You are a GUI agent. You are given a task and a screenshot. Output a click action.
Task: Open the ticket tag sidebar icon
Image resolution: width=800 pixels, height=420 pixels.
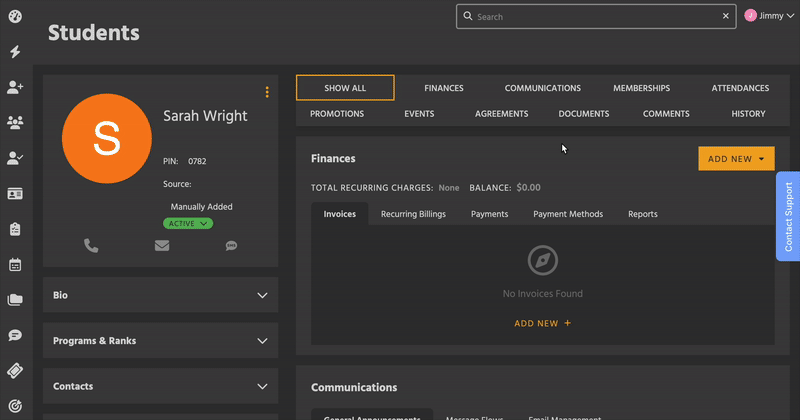point(15,370)
